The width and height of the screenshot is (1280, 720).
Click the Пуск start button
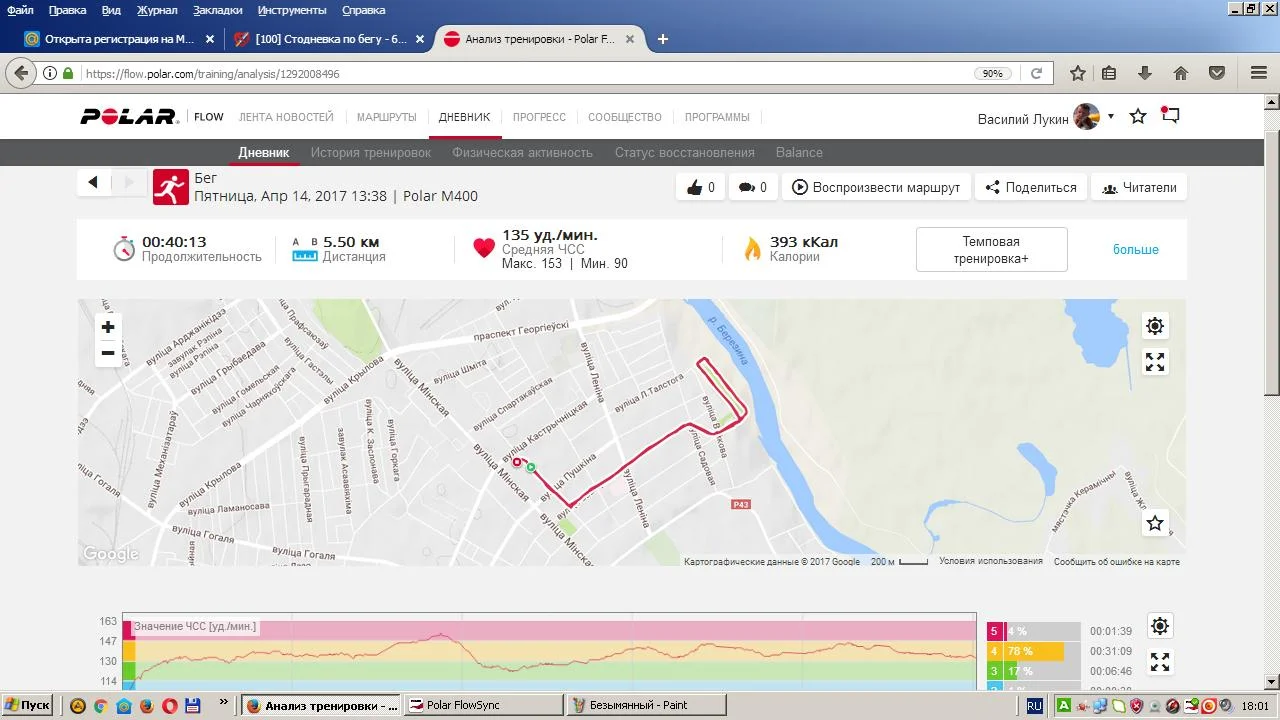[27, 705]
